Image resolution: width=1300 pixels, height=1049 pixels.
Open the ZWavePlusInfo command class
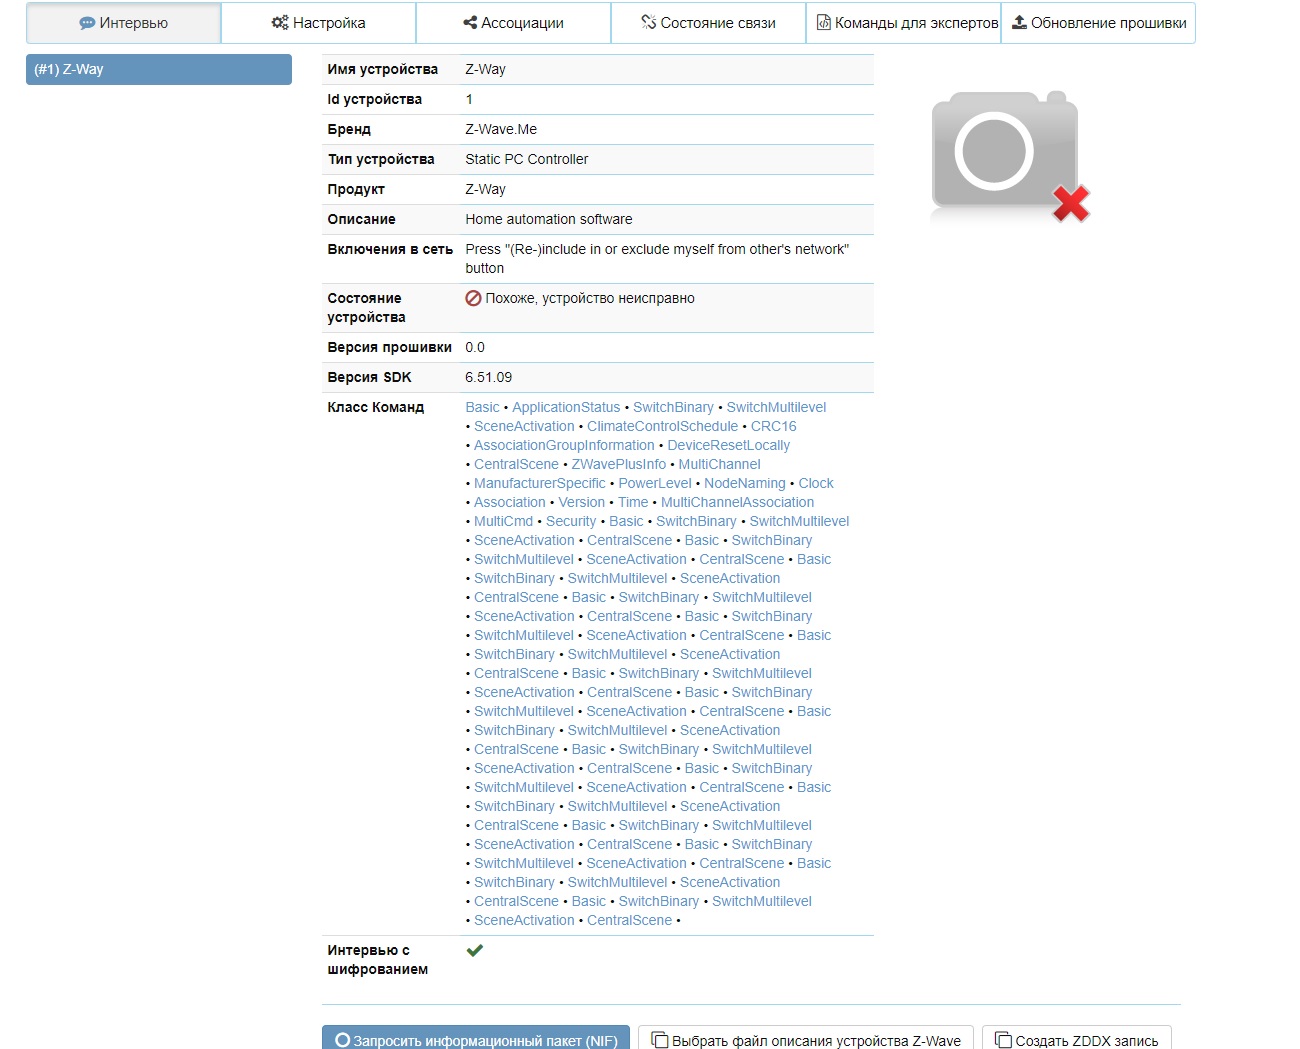(x=619, y=464)
